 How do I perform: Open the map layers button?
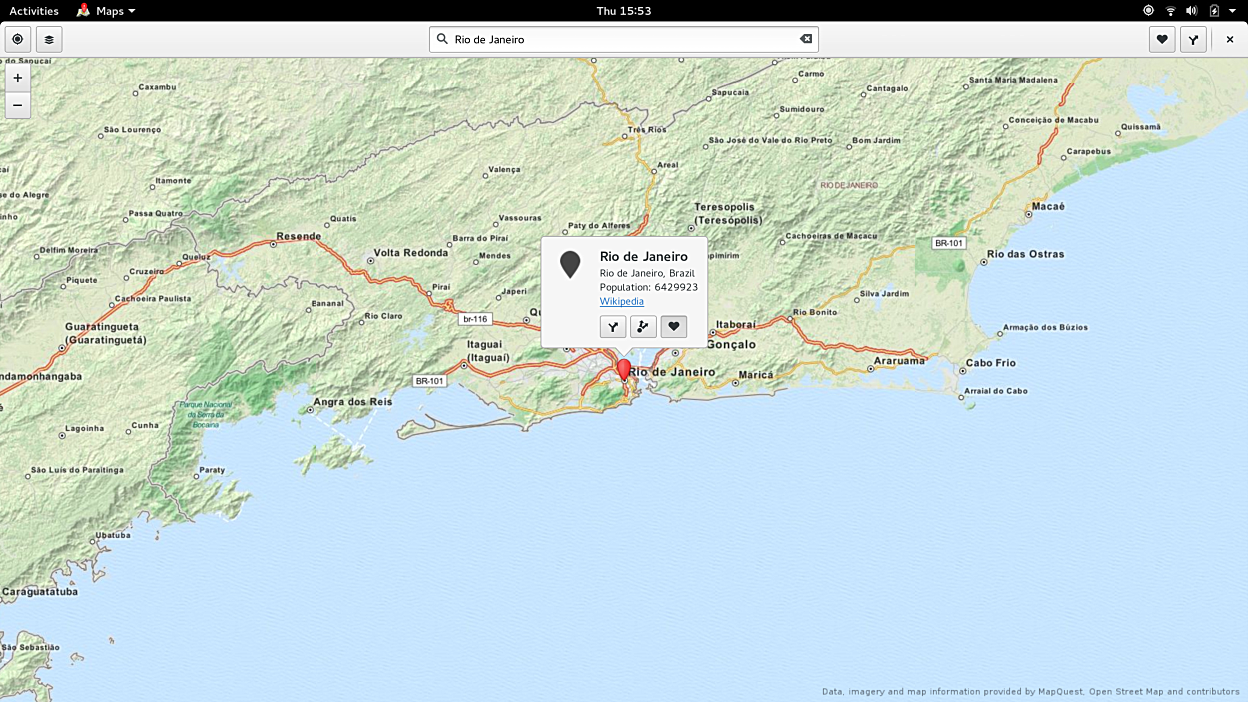pos(49,39)
